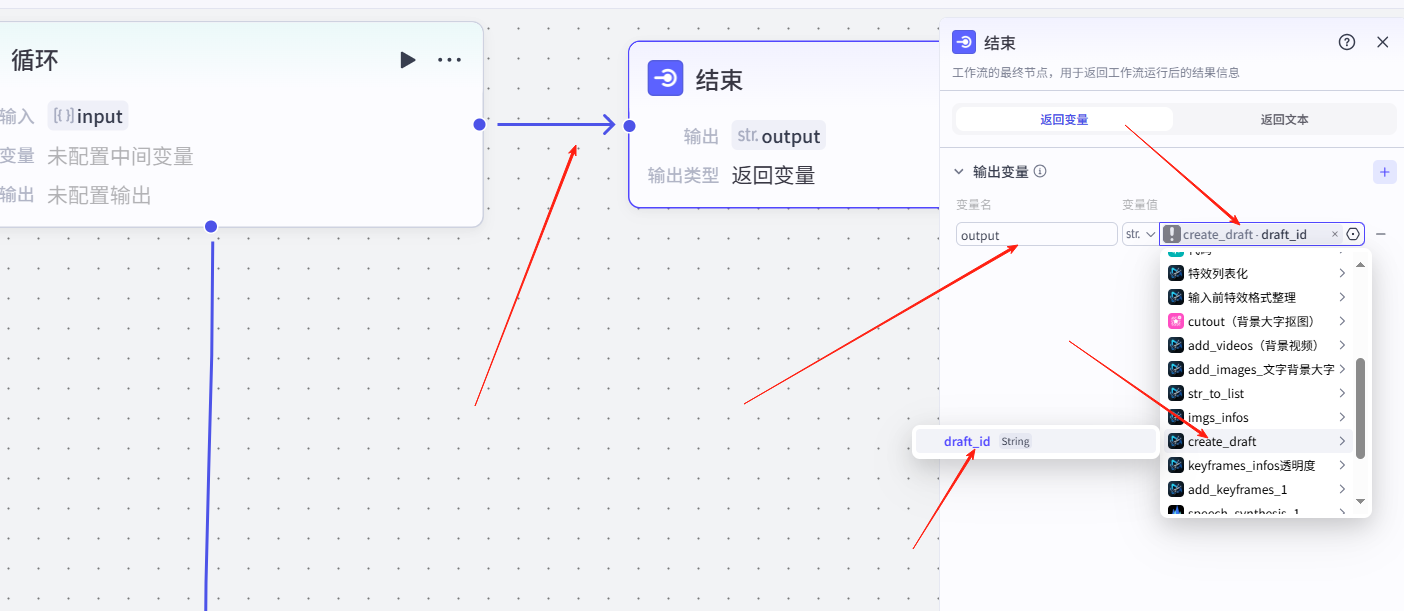Open the 循环 node three-dot menu
Image resolution: width=1404 pixels, height=611 pixels.
450,60
